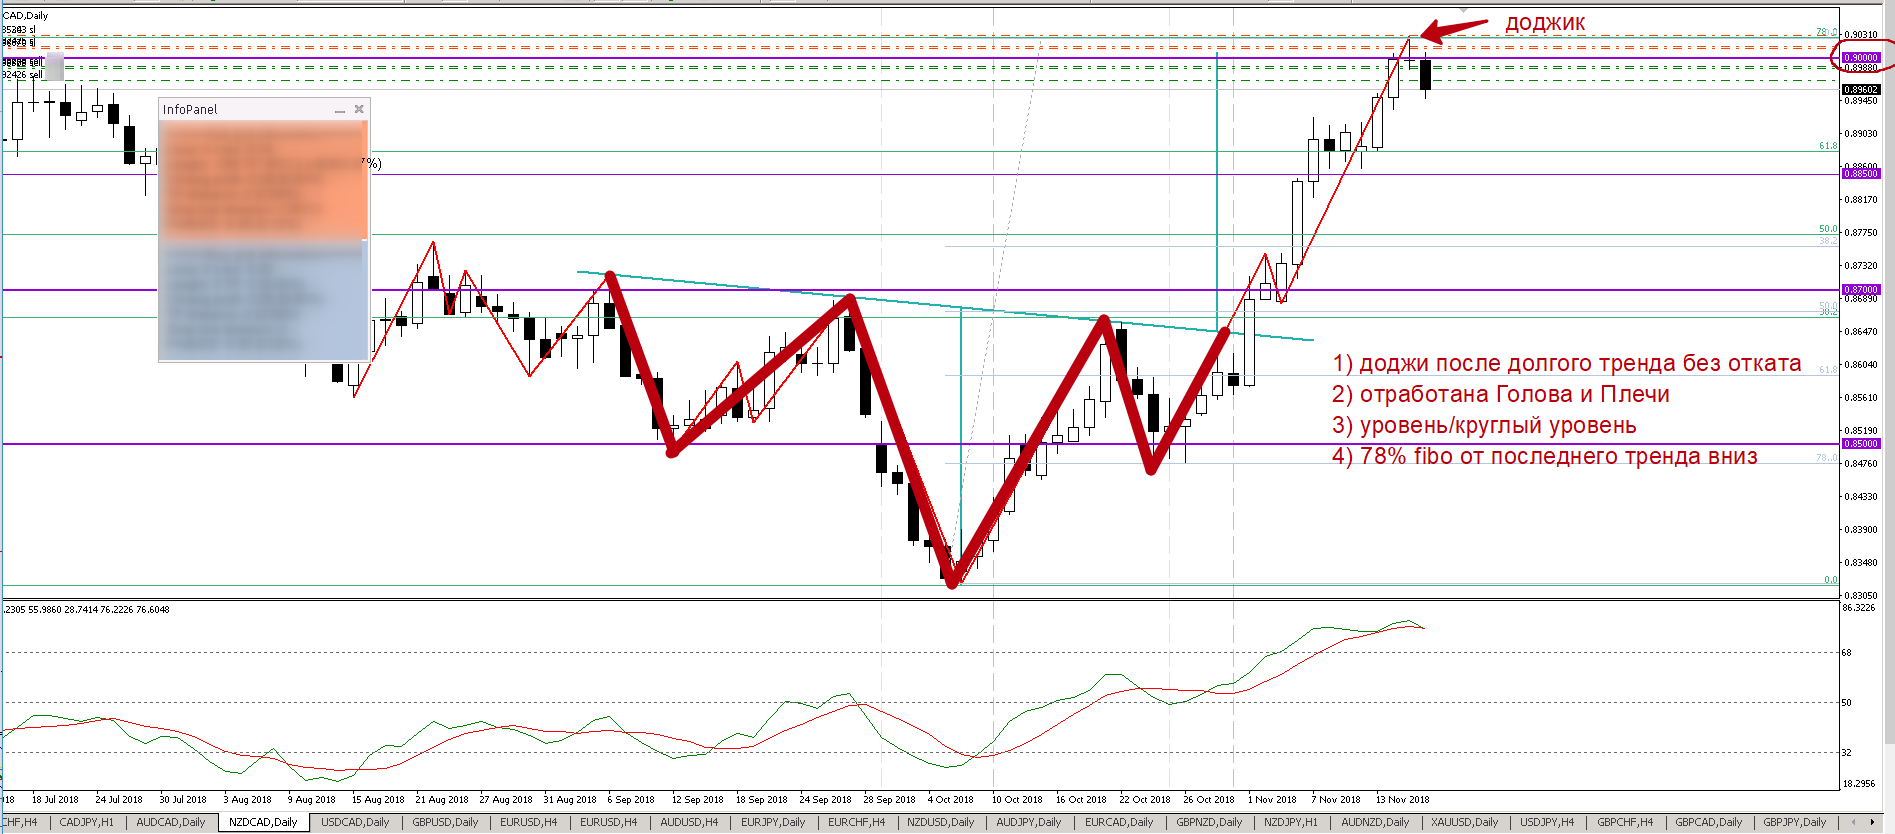Open the XAUUSD,Daily chart tab
Screen dimensions: 1895x834
tap(1465, 823)
